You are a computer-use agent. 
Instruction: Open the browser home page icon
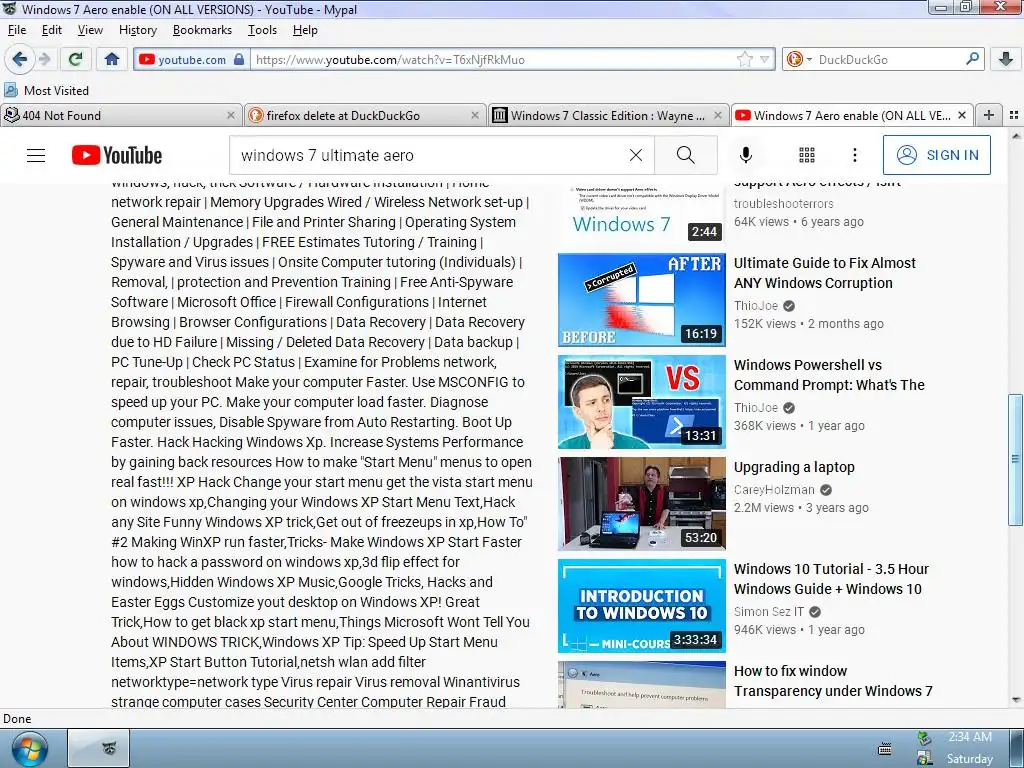pyautogui.click(x=112, y=59)
